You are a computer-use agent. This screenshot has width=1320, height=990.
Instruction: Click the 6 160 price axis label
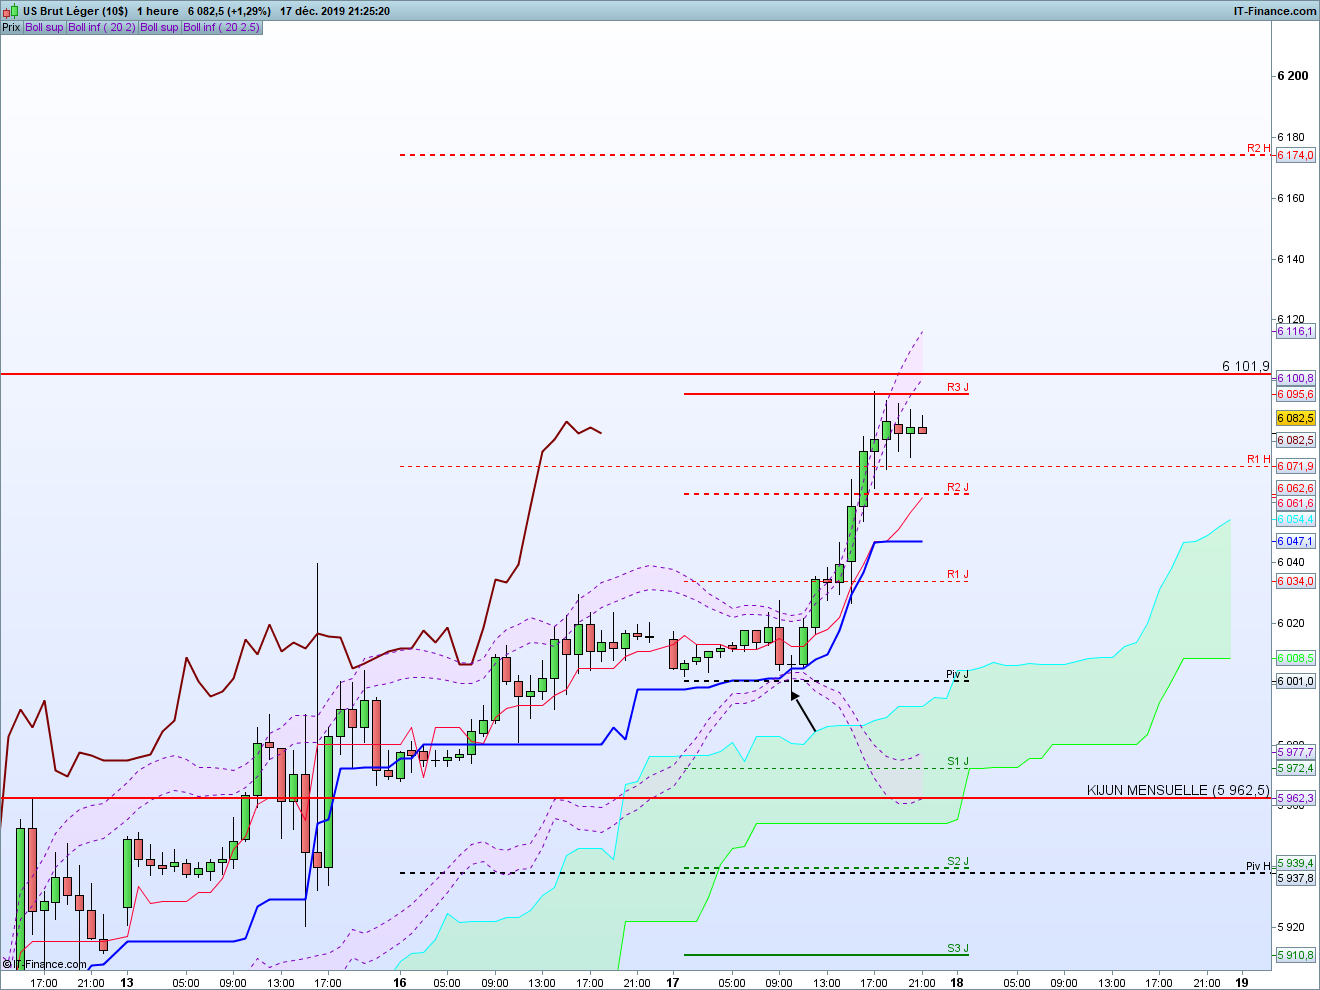(x=1291, y=198)
